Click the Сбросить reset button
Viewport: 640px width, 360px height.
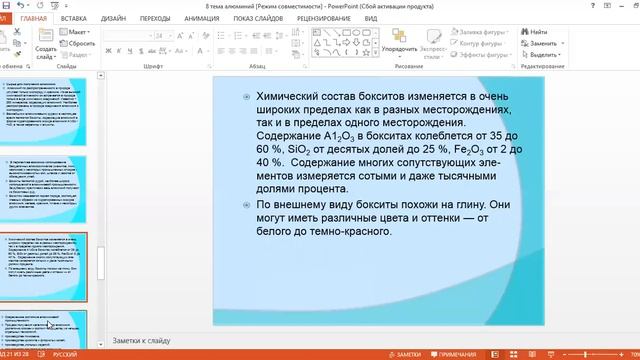[x=77, y=43]
